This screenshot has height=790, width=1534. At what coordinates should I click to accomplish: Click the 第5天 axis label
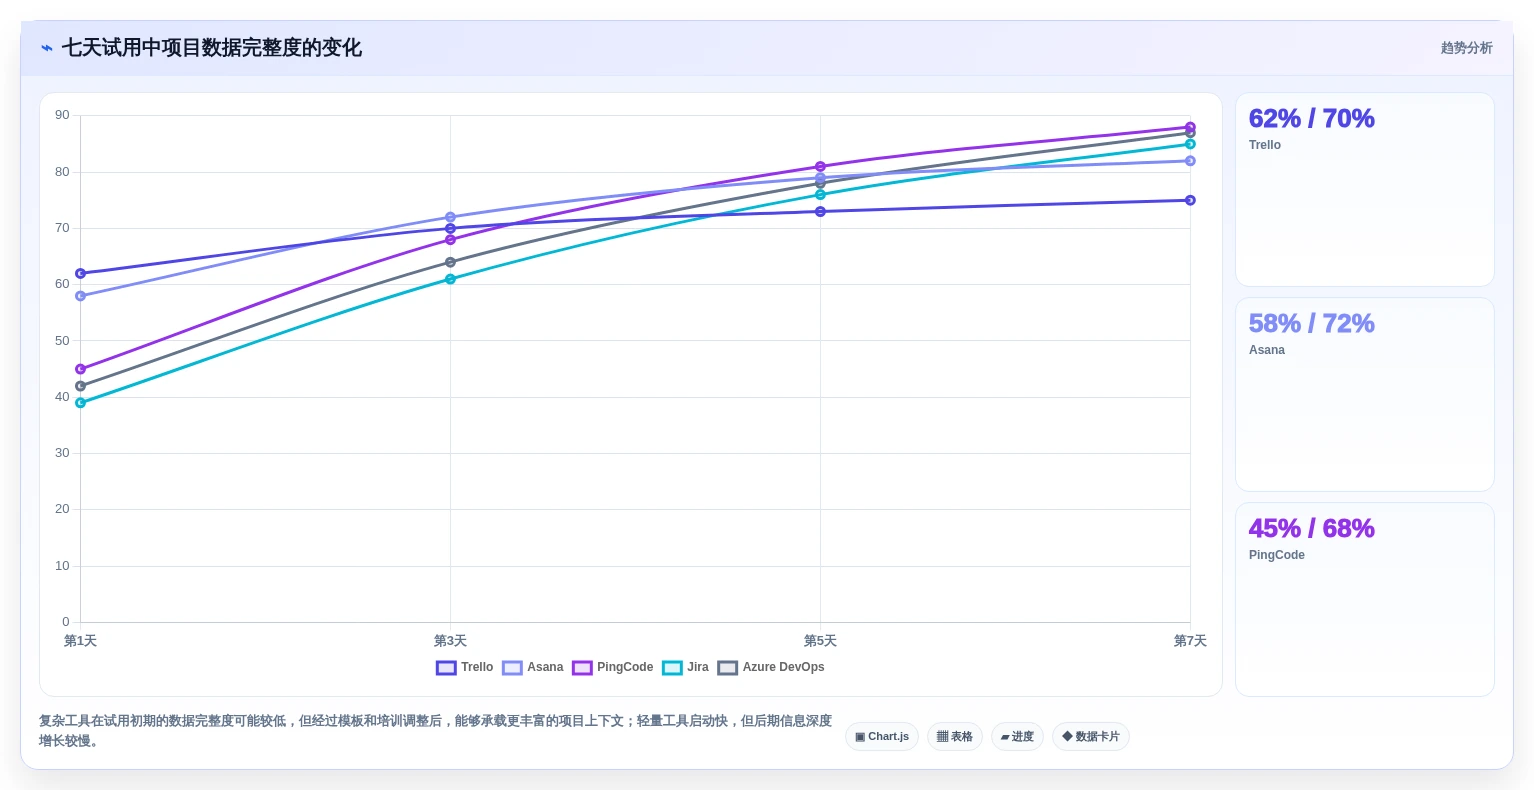pyautogui.click(x=820, y=641)
